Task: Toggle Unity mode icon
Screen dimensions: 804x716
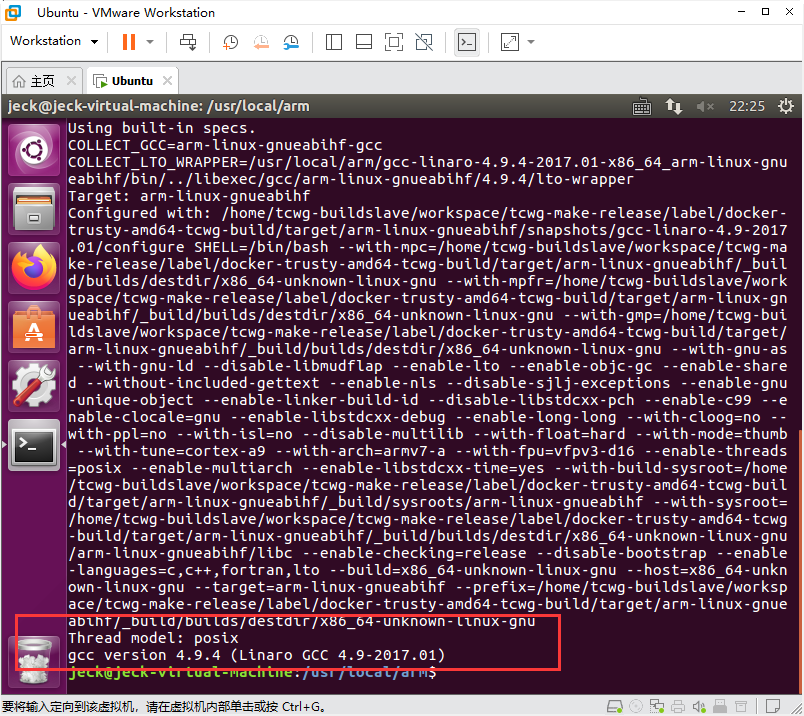Action: (424, 42)
